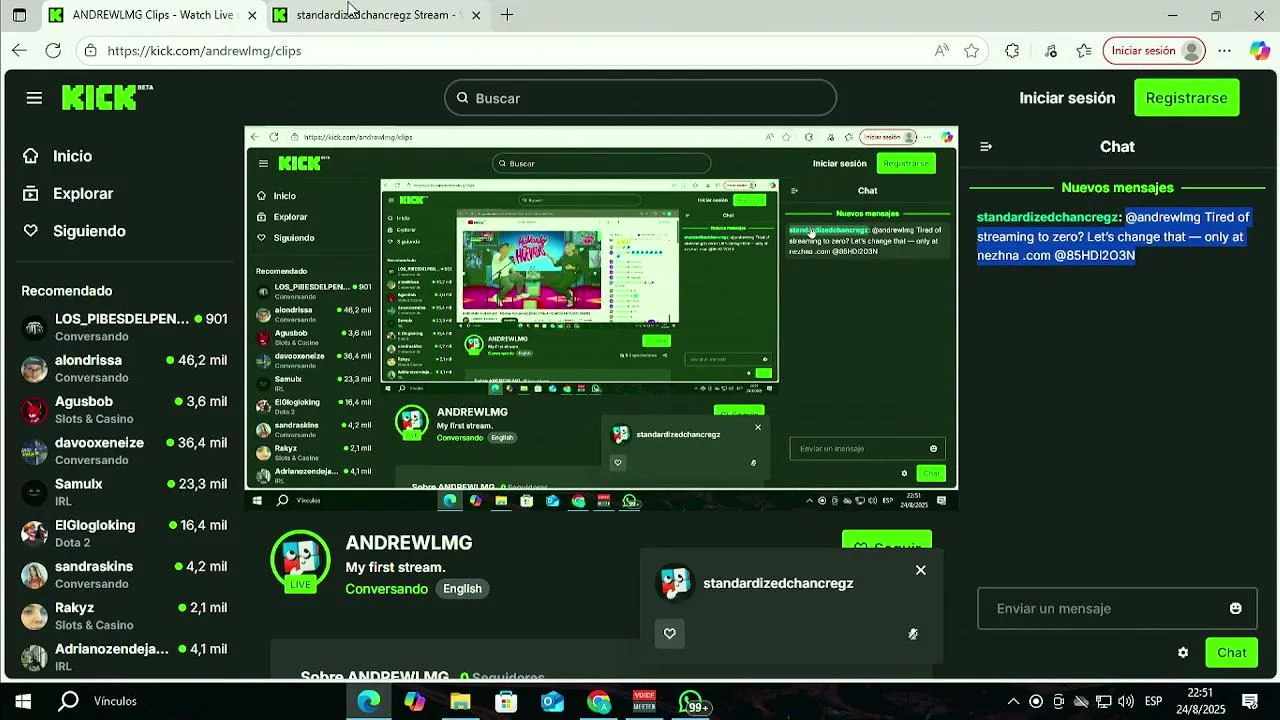Image resolution: width=1280 pixels, height=720 pixels.
Task: Open davooxeneize recommended channel
Action: [125, 451]
